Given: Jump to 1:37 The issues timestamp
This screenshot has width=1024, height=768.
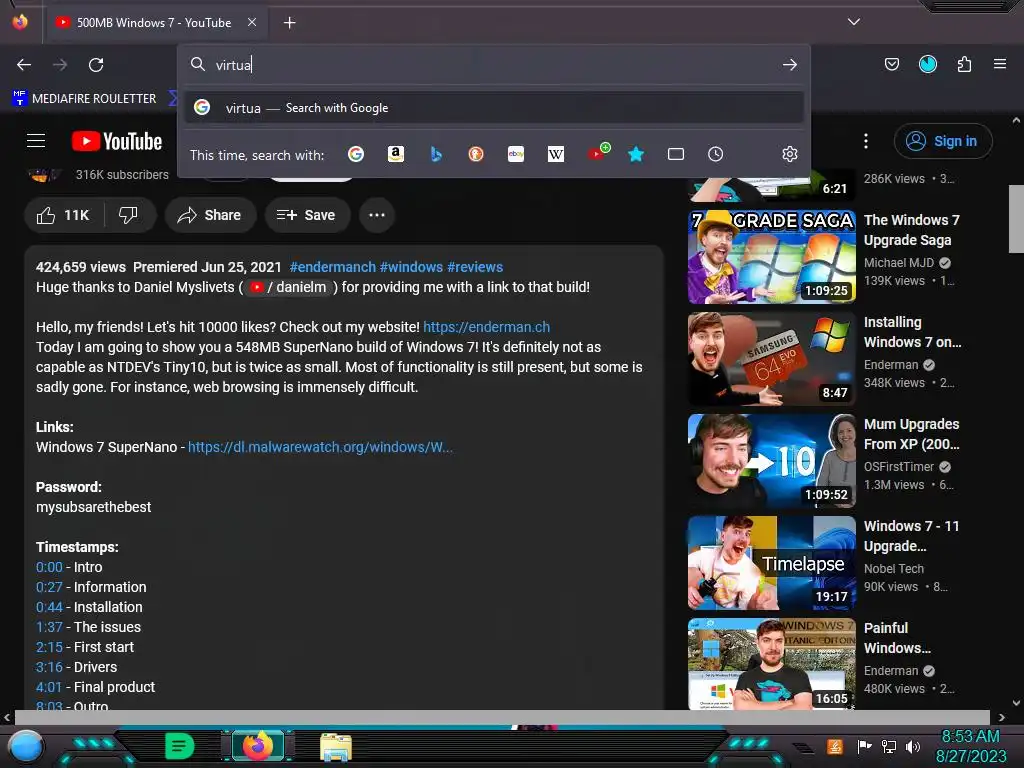Looking at the screenshot, I should (x=50, y=628).
